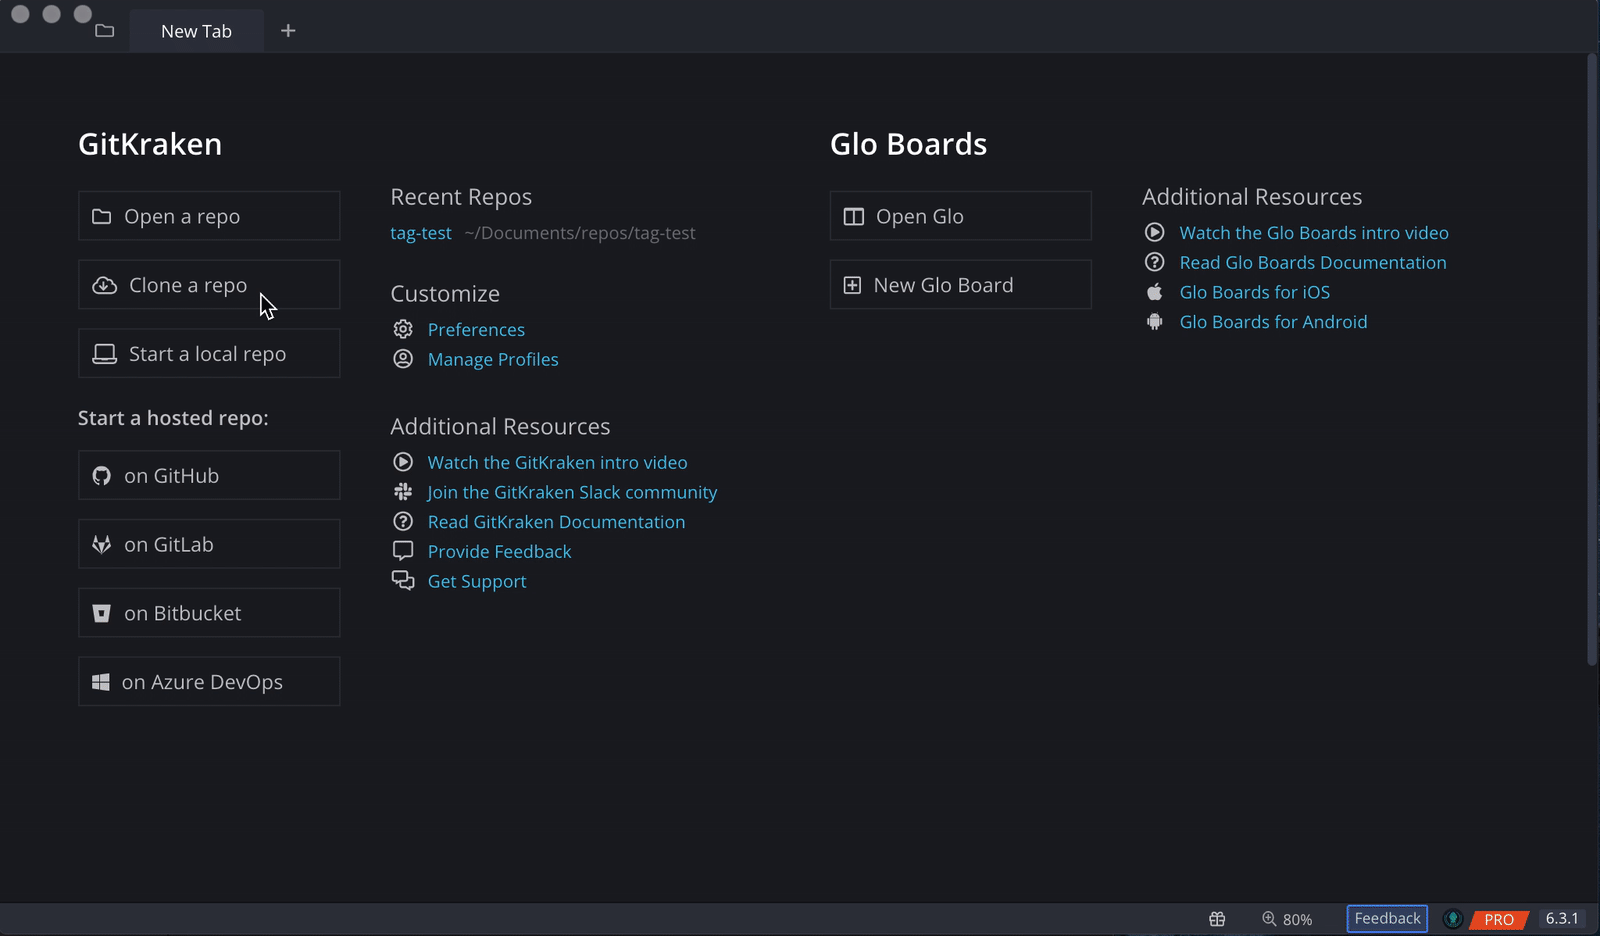
Task: Click play icon beside GitKraken intro video
Action: point(403,462)
